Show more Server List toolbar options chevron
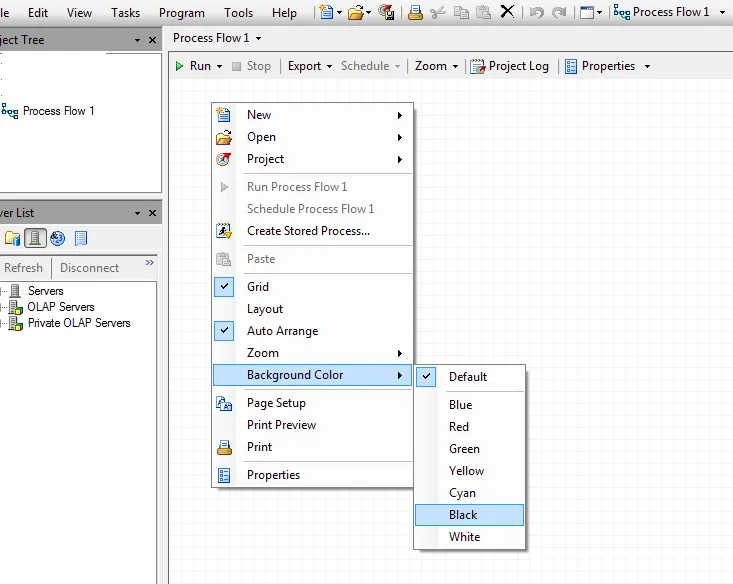This screenshot has width=733, height=584. 150,262
